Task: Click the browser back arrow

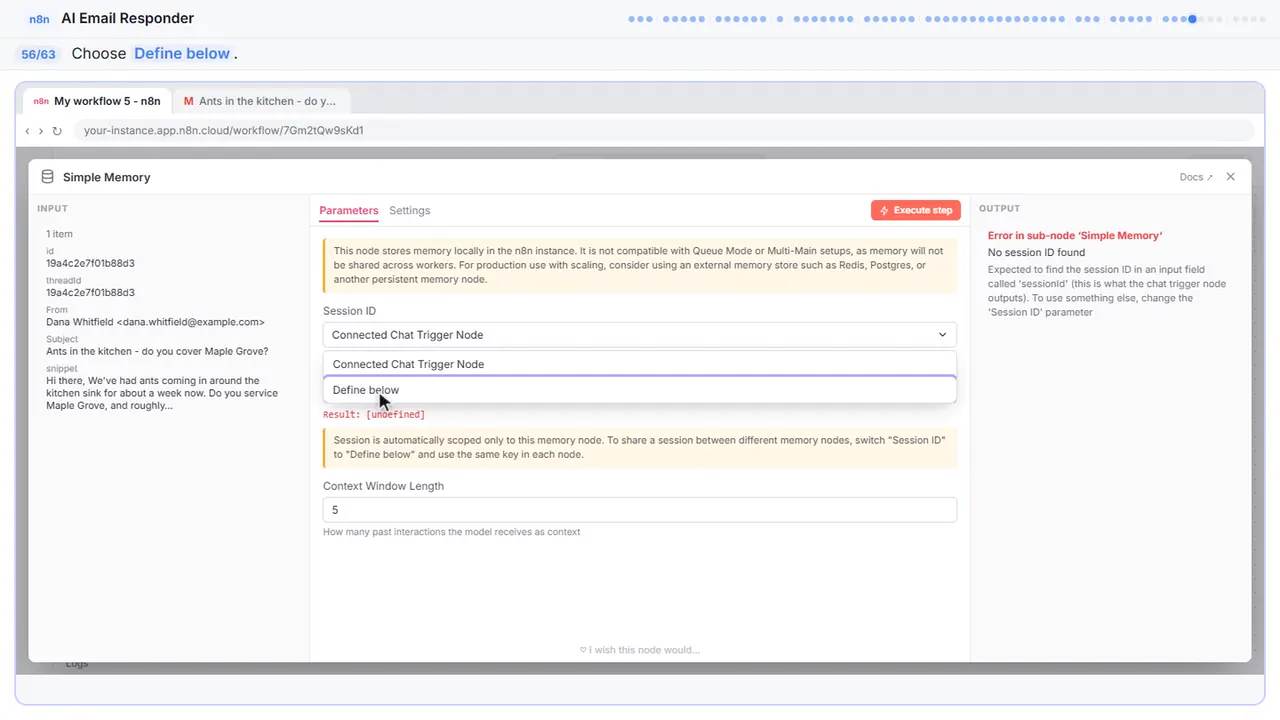Action: pyautogui.click(x=28, y=131)
